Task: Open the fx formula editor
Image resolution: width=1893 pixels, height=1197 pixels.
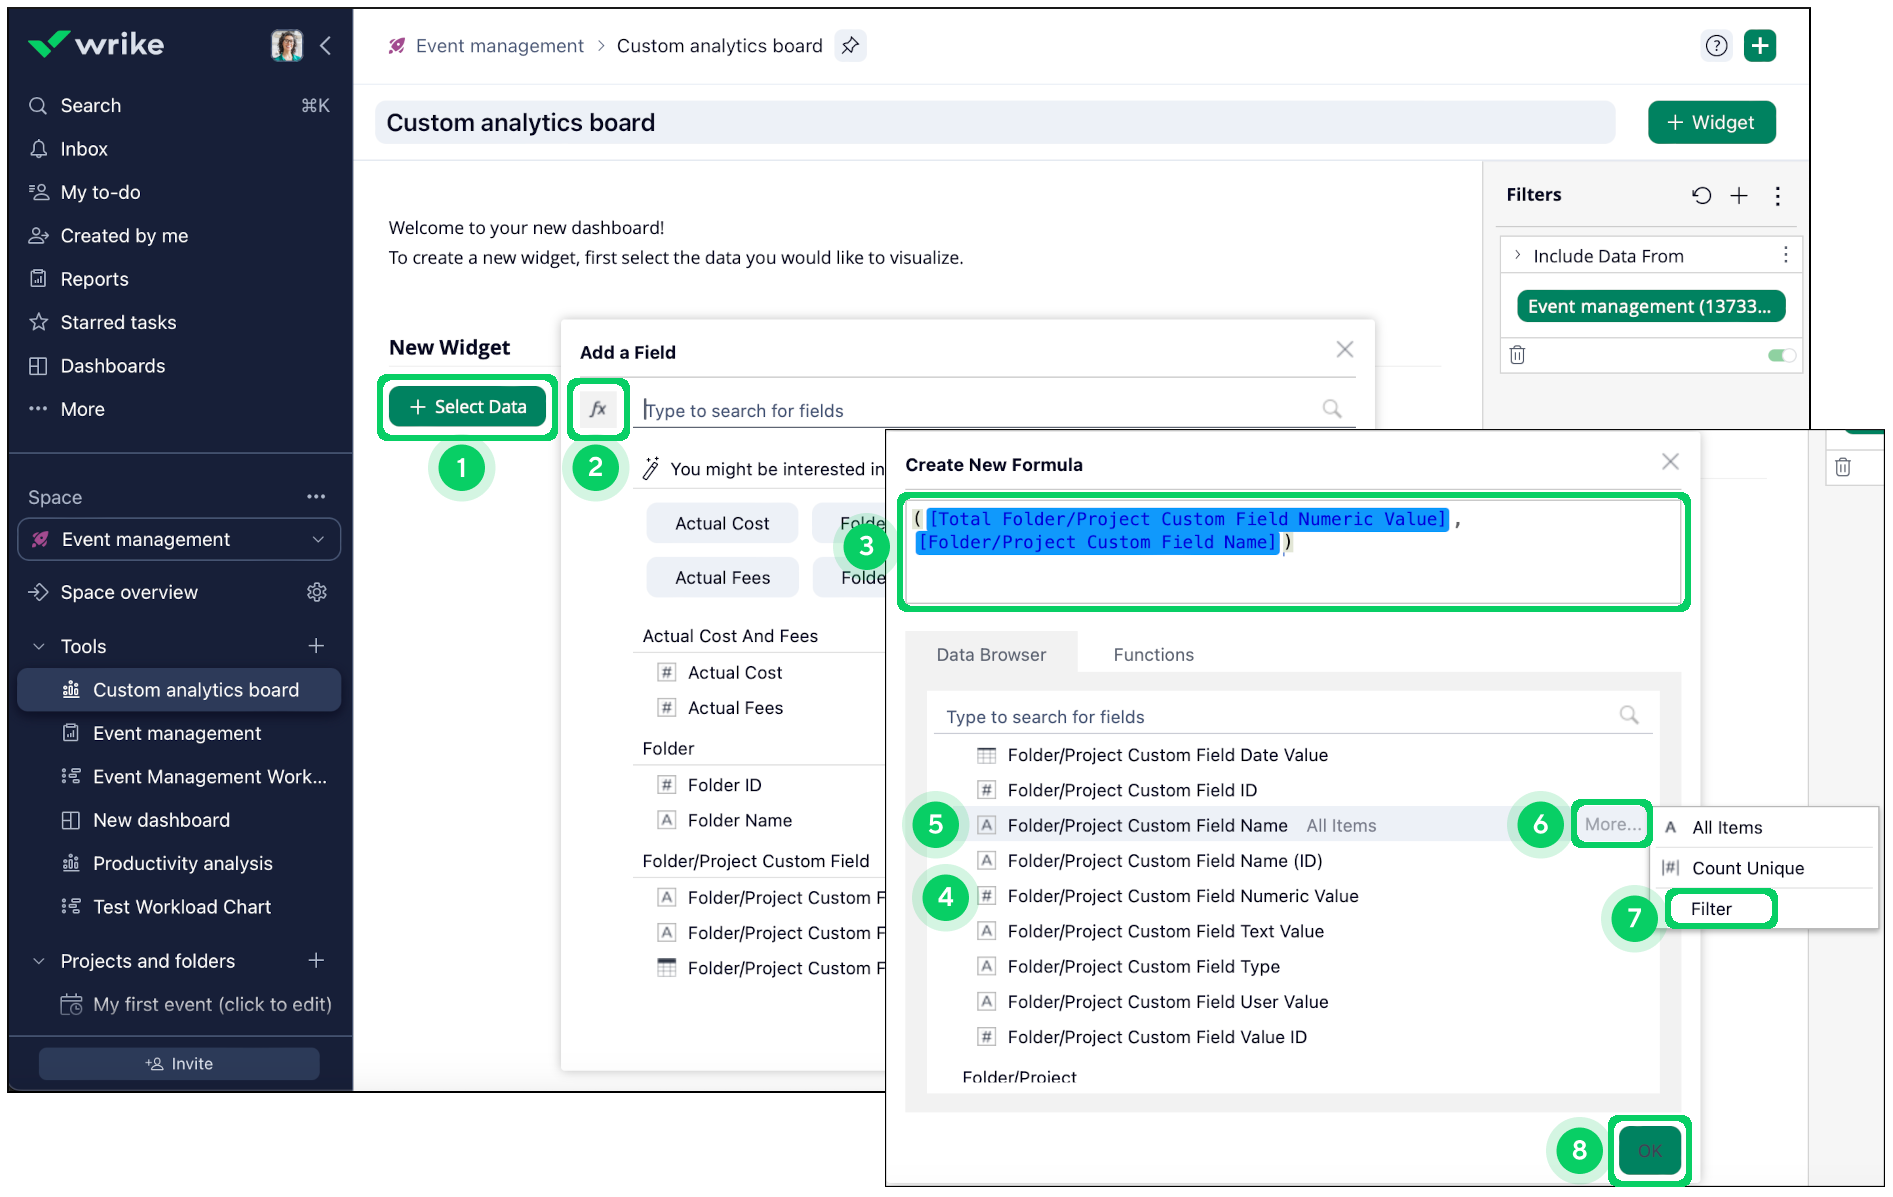Action: tap(598, 409)
